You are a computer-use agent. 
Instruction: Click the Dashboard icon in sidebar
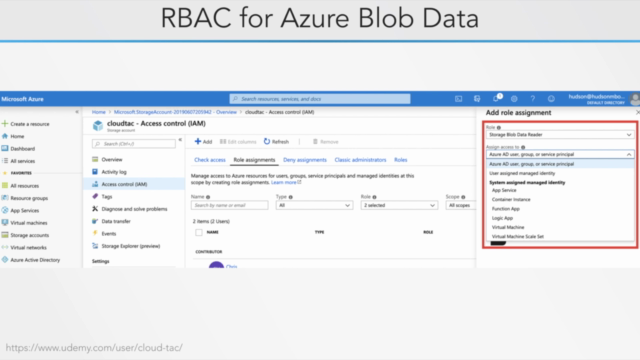[5, 148]
